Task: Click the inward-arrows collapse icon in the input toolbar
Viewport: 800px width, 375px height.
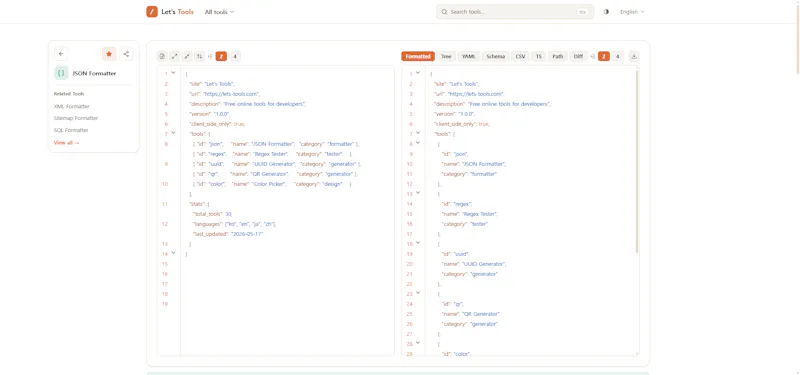Action: pos(187,56)
